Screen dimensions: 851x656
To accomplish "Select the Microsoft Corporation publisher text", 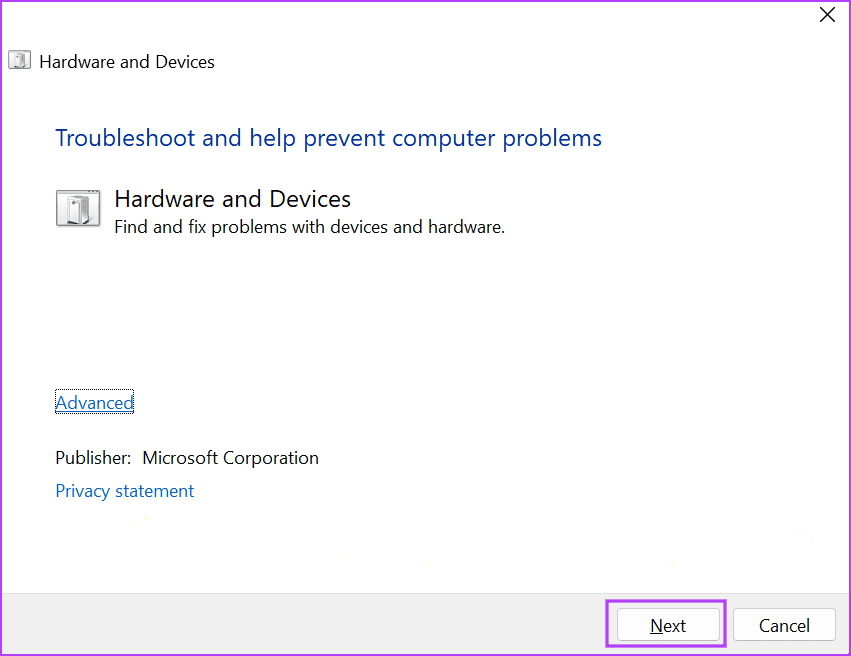I will pos(230,457).
